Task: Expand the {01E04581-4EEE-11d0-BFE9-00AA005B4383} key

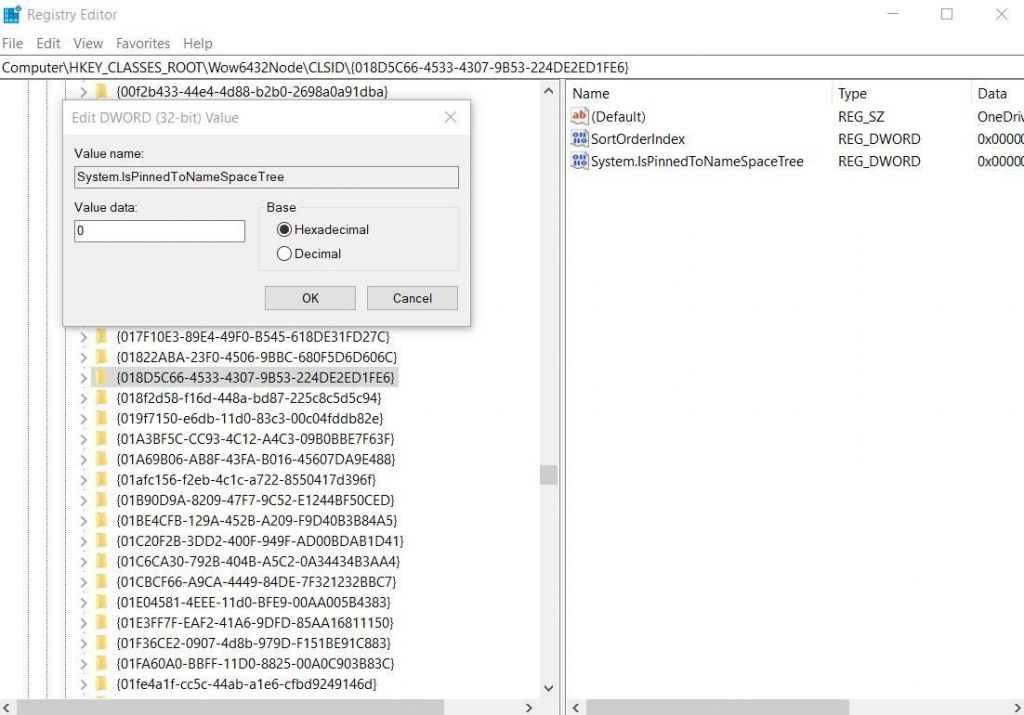Action: pos(84,601)
